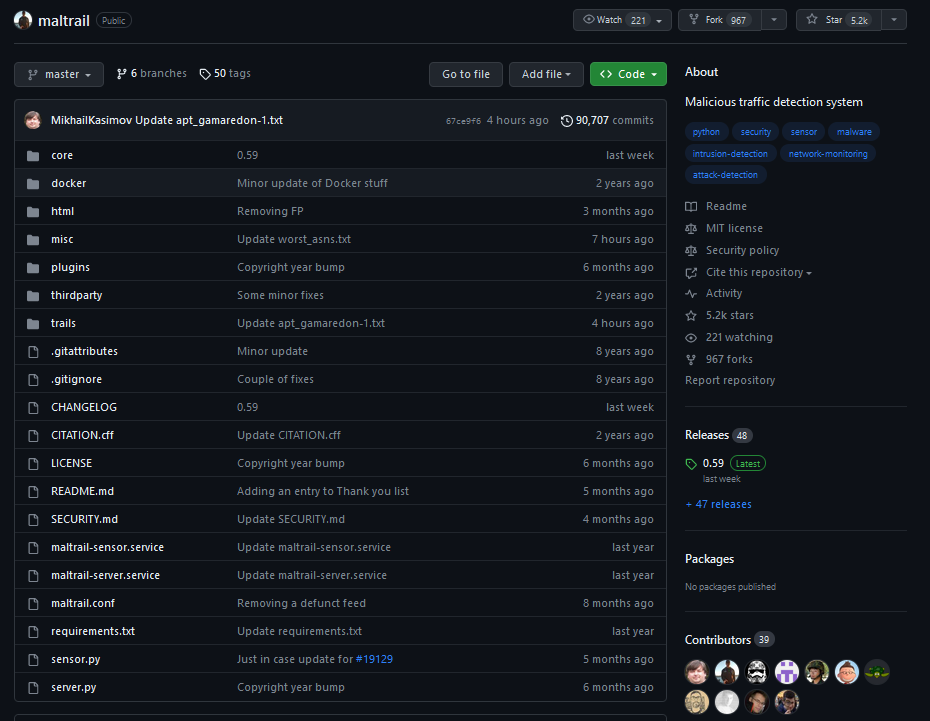
Task: Open the dropdown arrow next to Fork
Action: tap(774, 20)
